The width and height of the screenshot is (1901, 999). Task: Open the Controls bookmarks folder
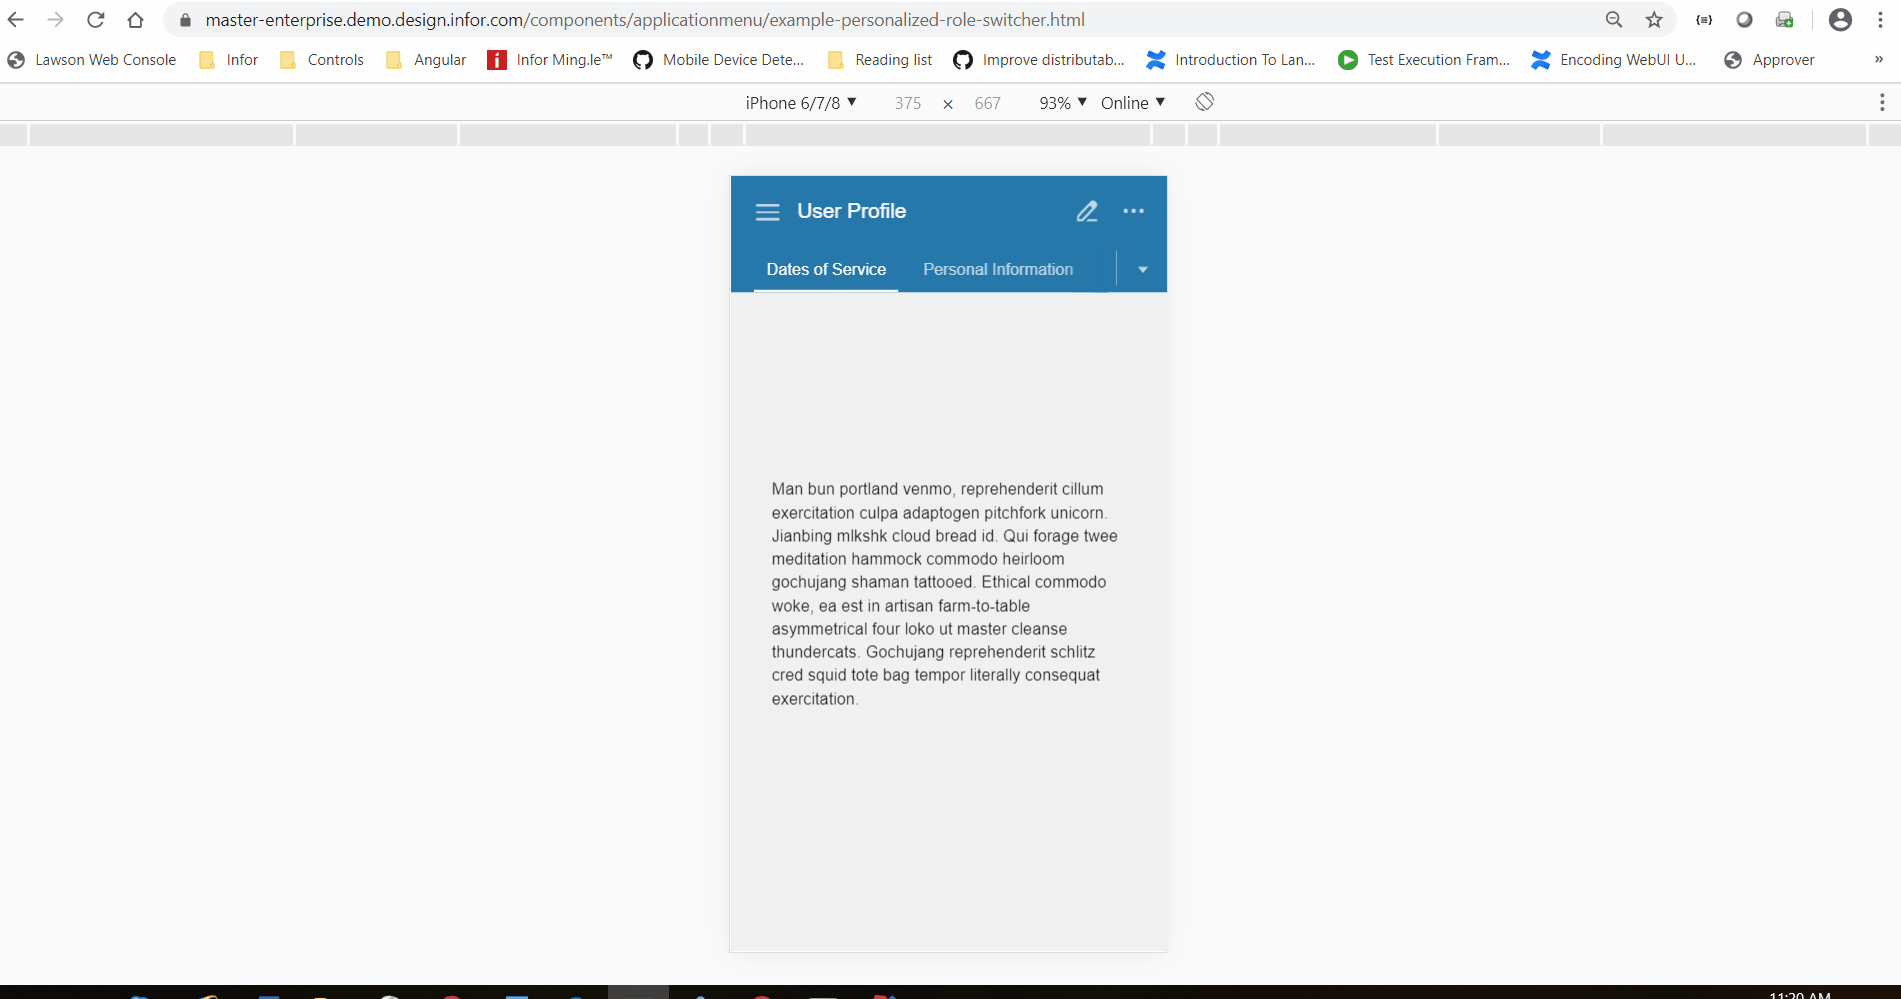click(x=322, y=60)
